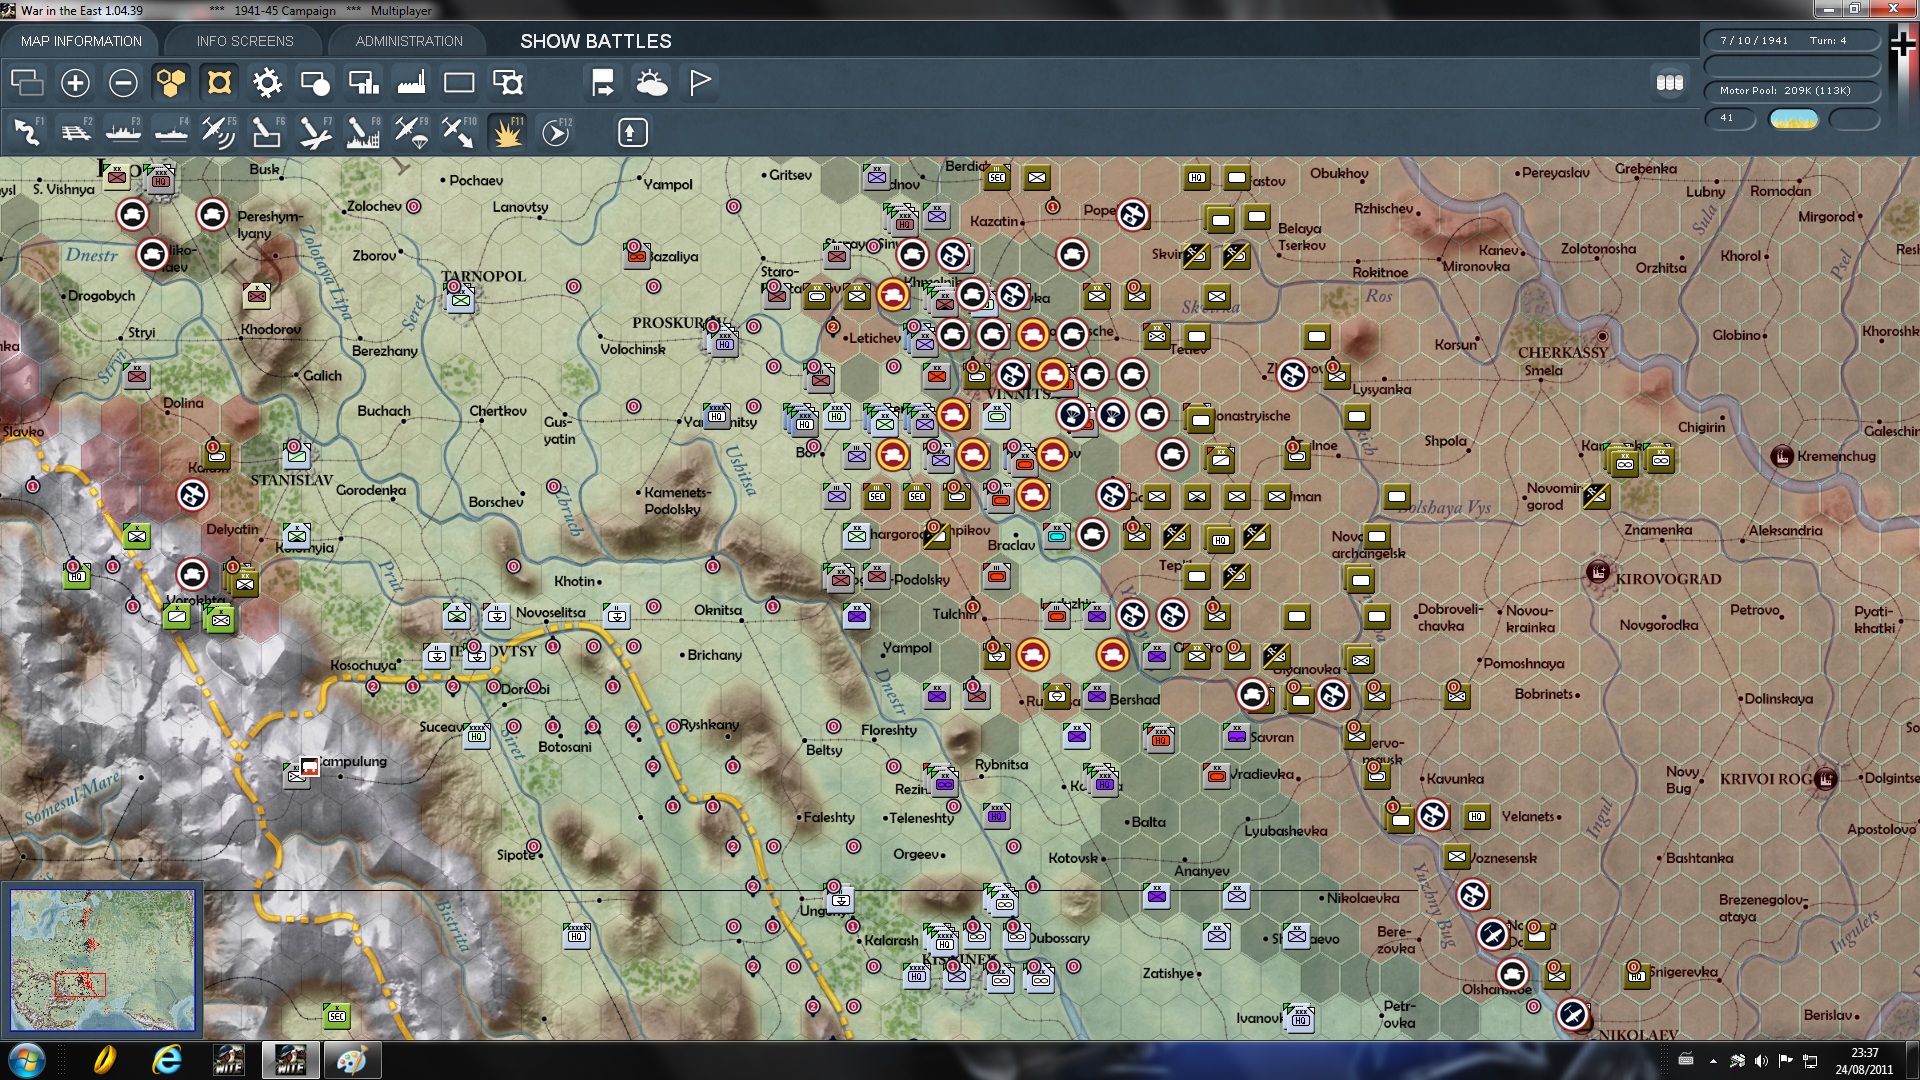The width and height of the screenshot is (1920, 1080).
Task: Toggle the hex grid display
Action: [171, 82]
